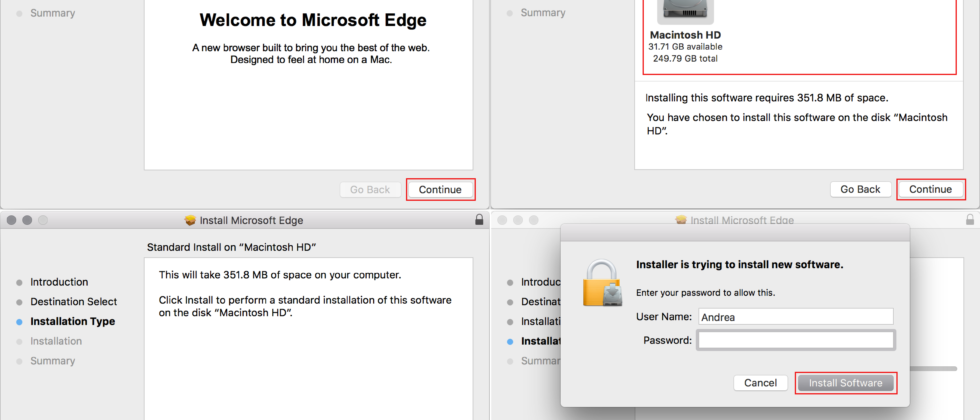Image resolution: width=980 pixels, height=420 pixels.
Task: Select Summary step in the Welcome window sidebar
Action: point(52,12)
